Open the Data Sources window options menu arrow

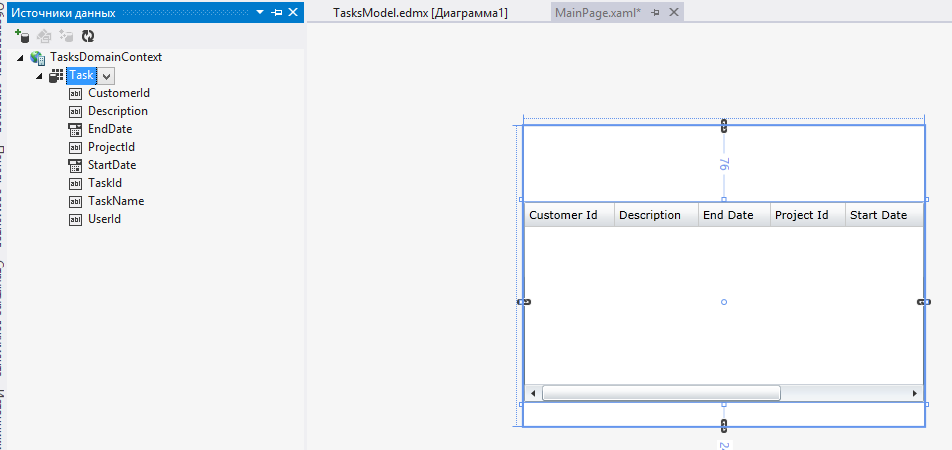(x=260, y=12)
